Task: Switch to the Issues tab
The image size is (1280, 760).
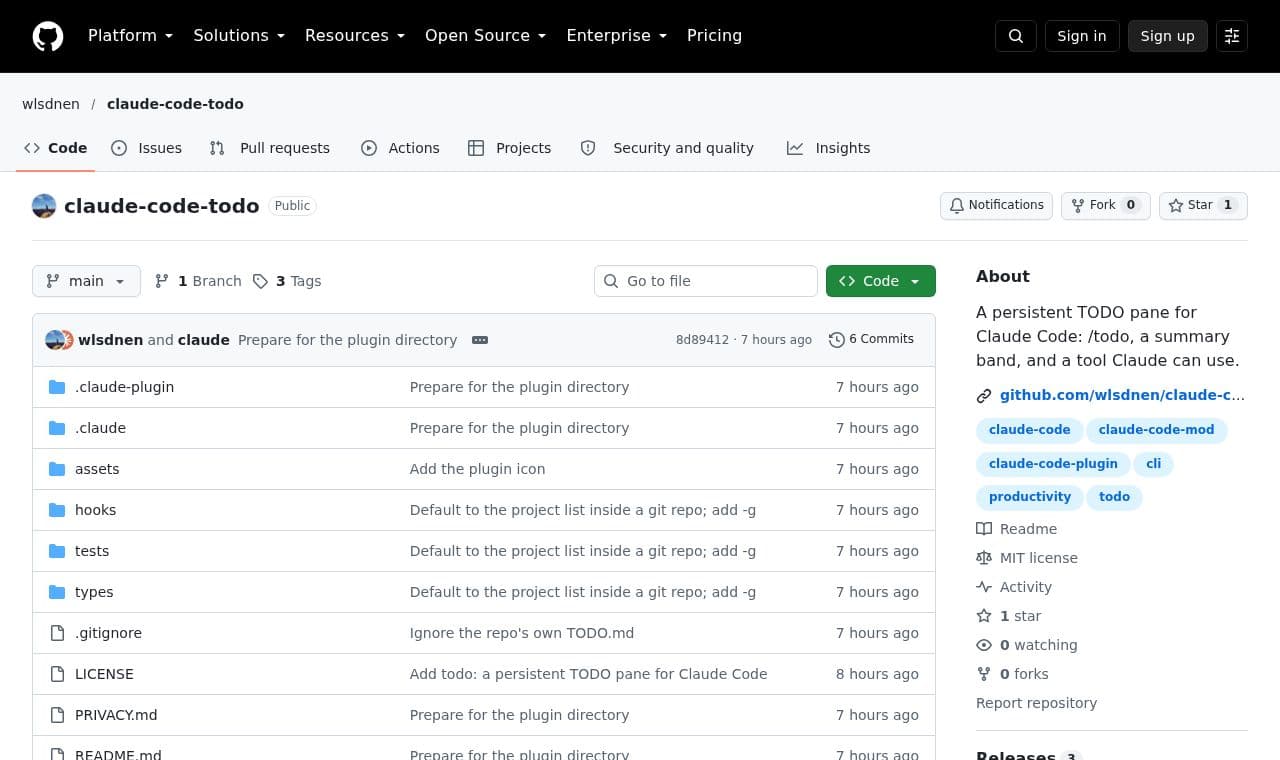Action: pos(146,148)
